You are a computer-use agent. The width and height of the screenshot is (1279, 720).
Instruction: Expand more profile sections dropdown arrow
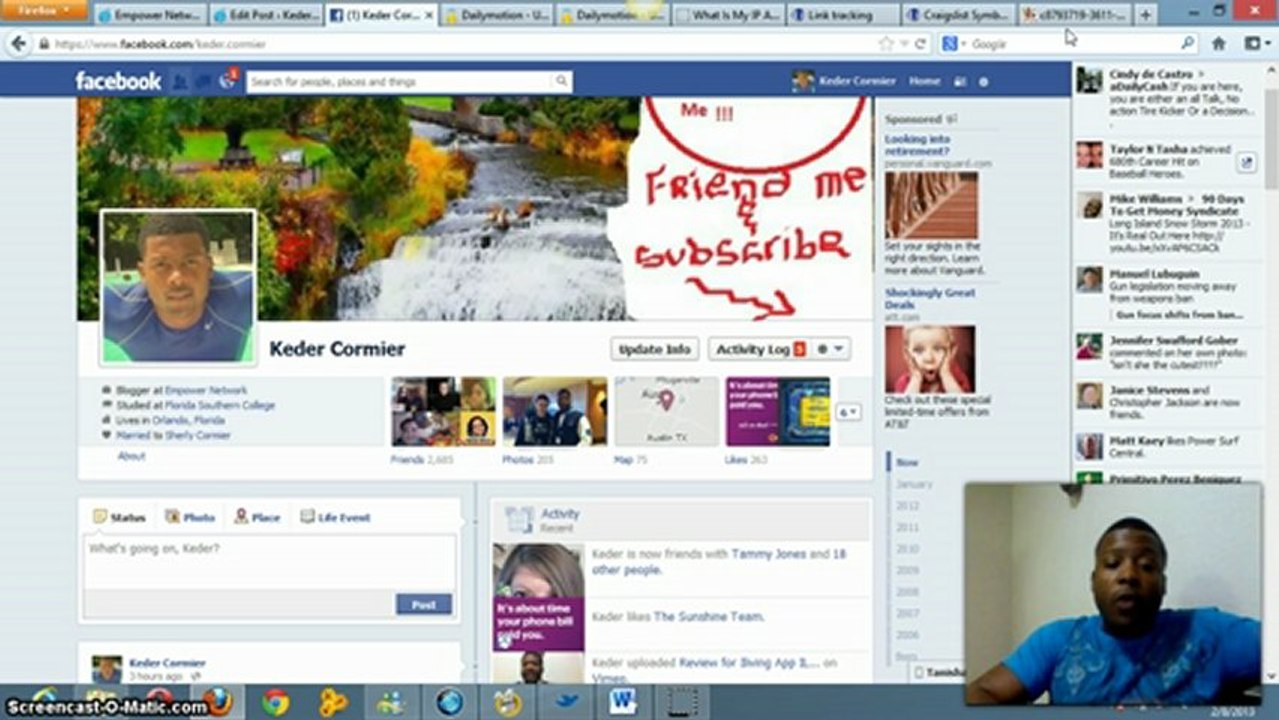coord(848,412)
